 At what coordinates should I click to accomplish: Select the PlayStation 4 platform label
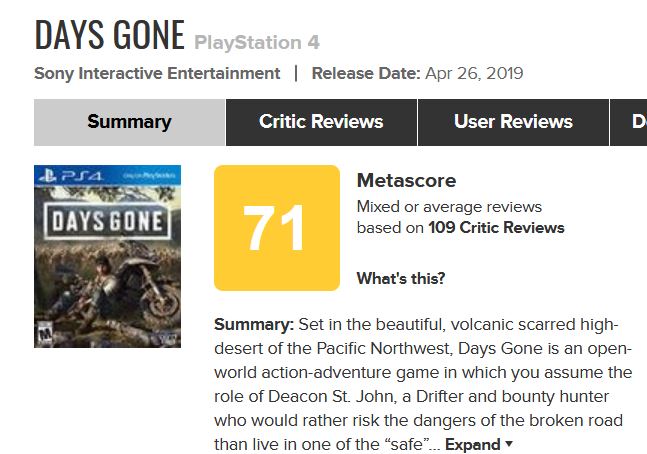click(x=257, y=42)
